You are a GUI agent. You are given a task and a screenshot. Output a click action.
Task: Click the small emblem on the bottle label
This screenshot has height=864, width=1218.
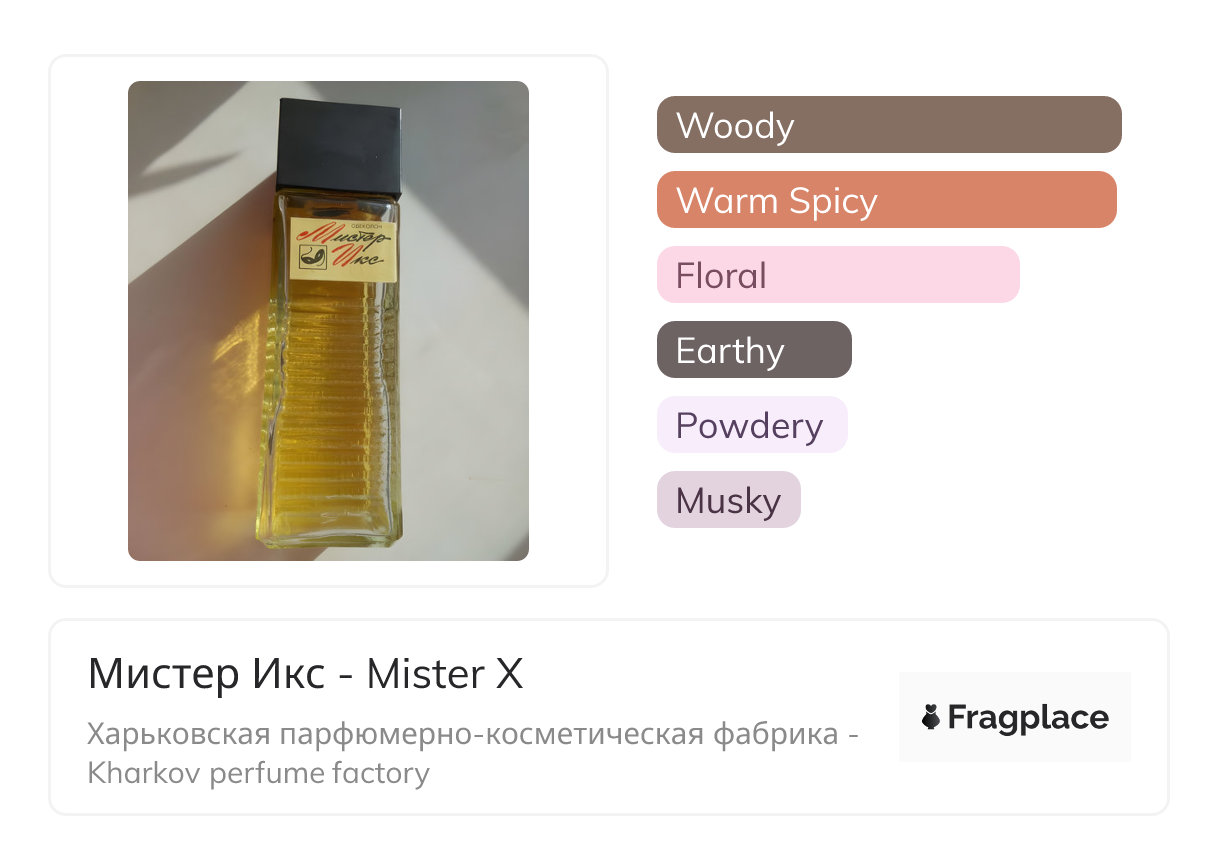point(311,258)
